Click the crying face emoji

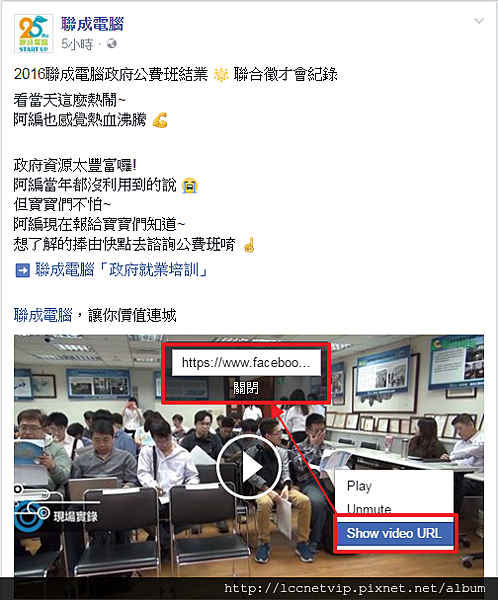tap(190, 186)
